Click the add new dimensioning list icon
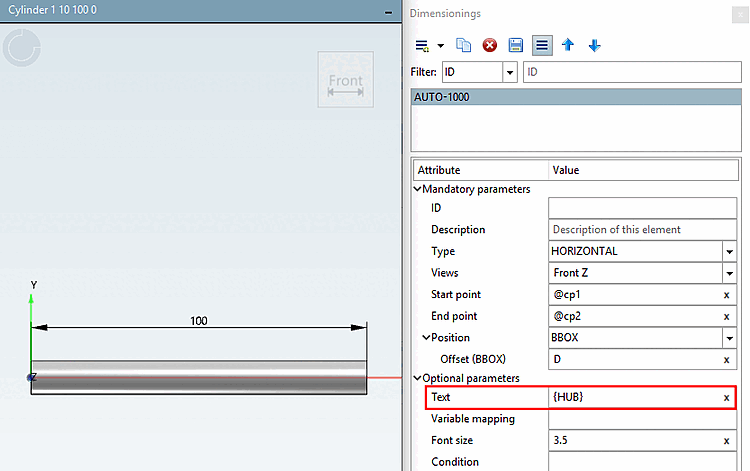 422,46
